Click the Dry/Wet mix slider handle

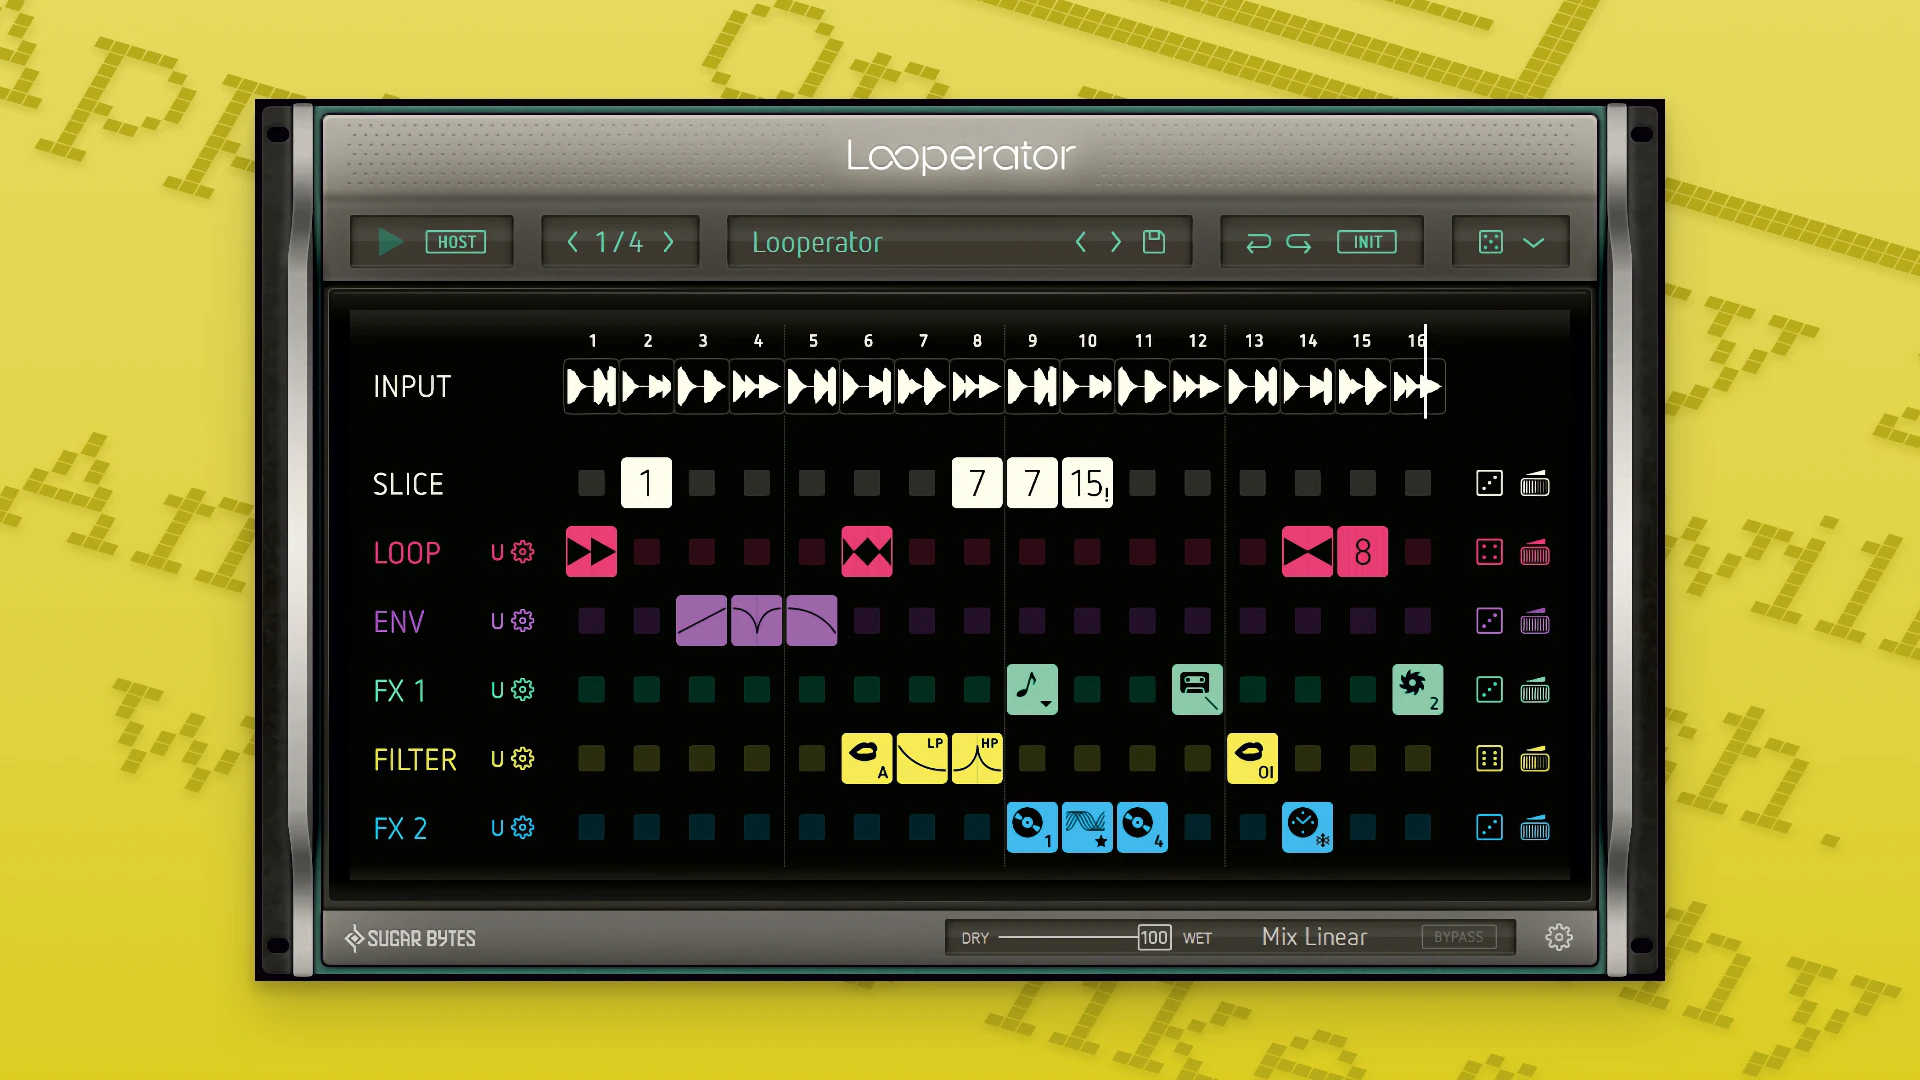click(1154, 937)
